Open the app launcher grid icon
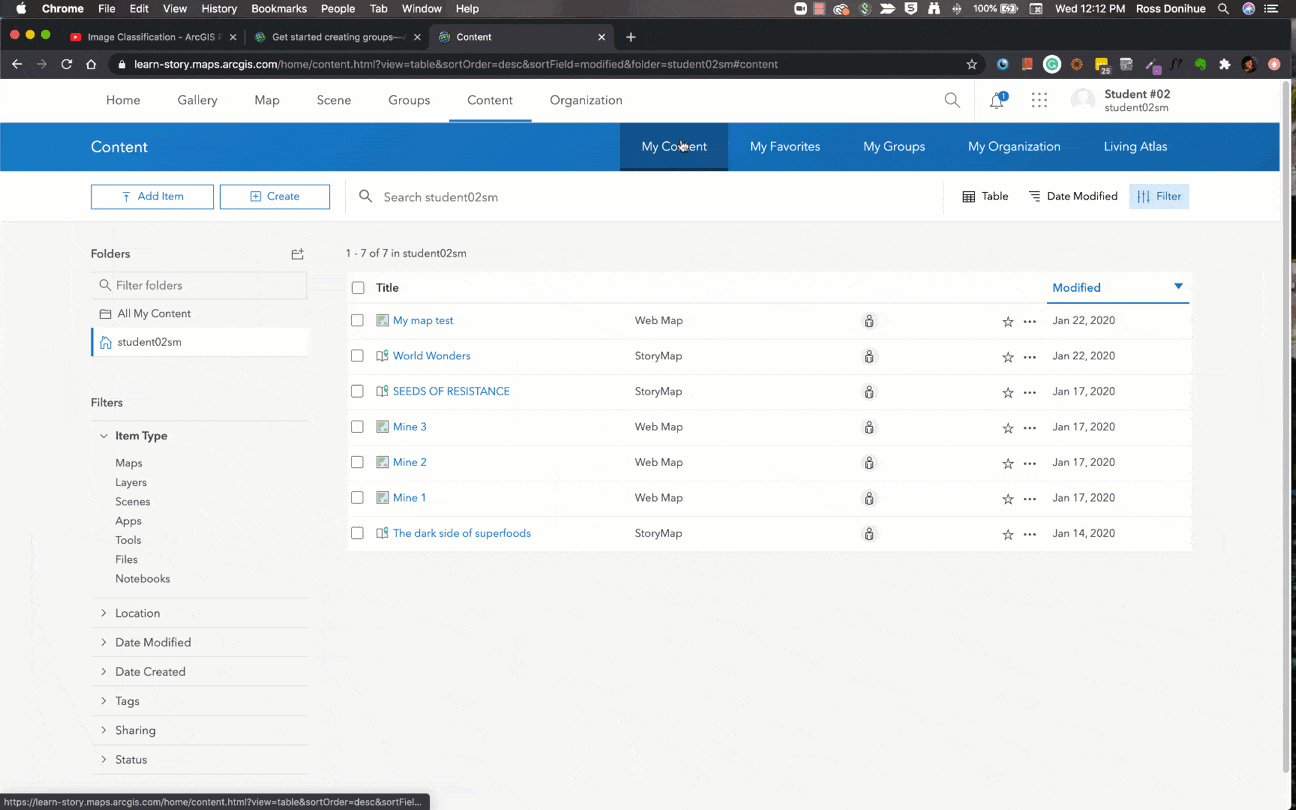1296x810 pixels. (x=1039, y=100)
